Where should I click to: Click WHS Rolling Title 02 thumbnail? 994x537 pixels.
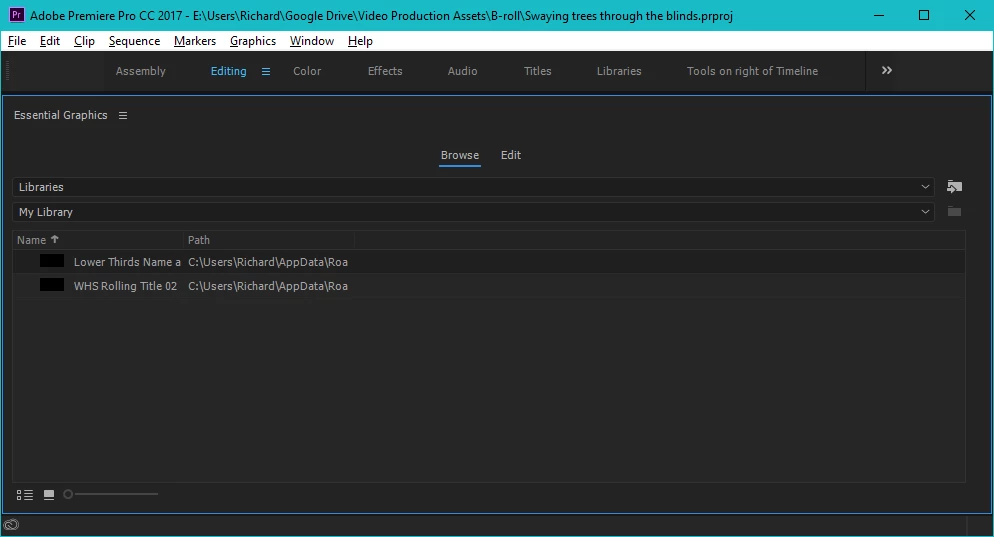(52, 285)
